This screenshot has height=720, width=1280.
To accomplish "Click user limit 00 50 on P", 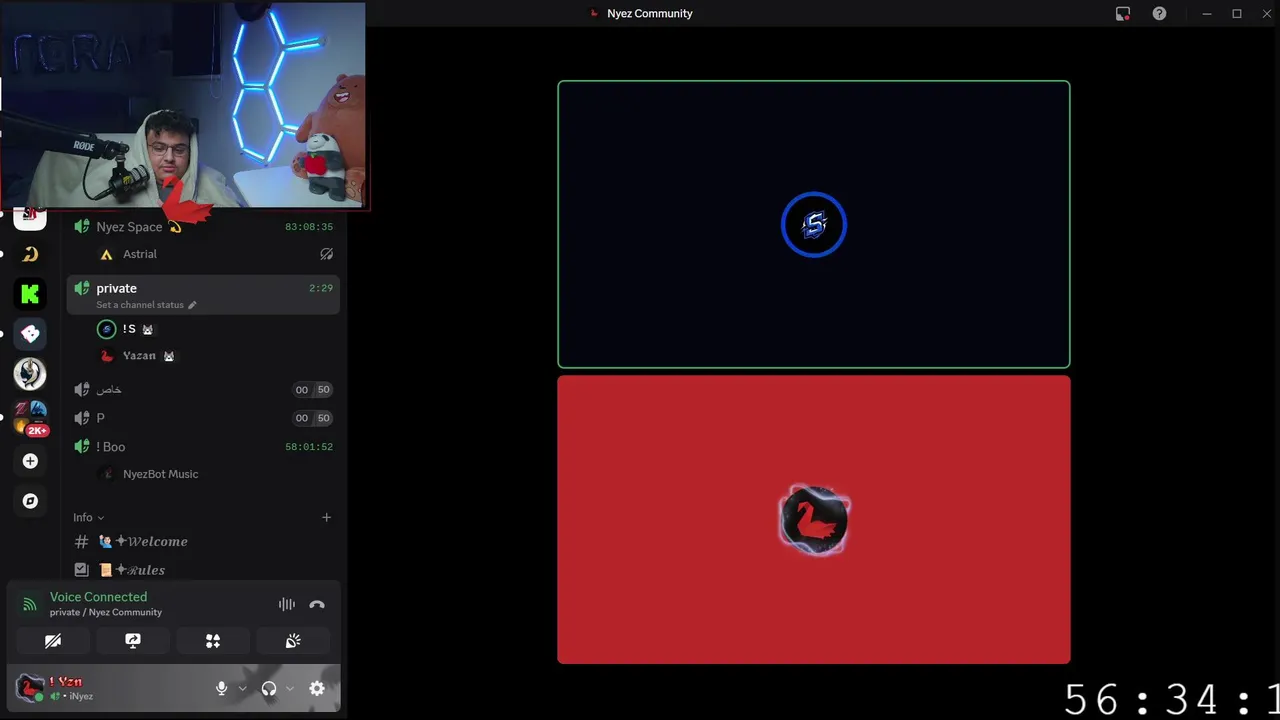I will 312,418.
